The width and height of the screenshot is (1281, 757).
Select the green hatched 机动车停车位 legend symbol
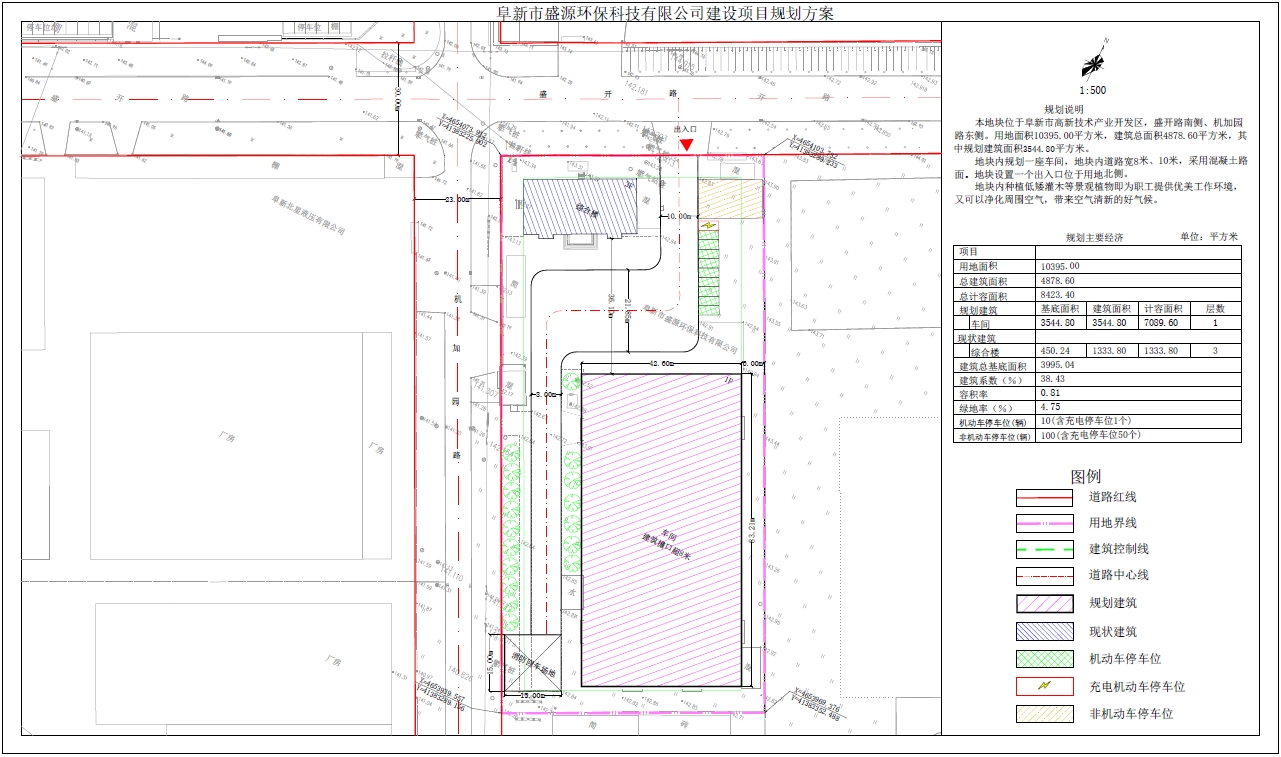(1045, 659)
